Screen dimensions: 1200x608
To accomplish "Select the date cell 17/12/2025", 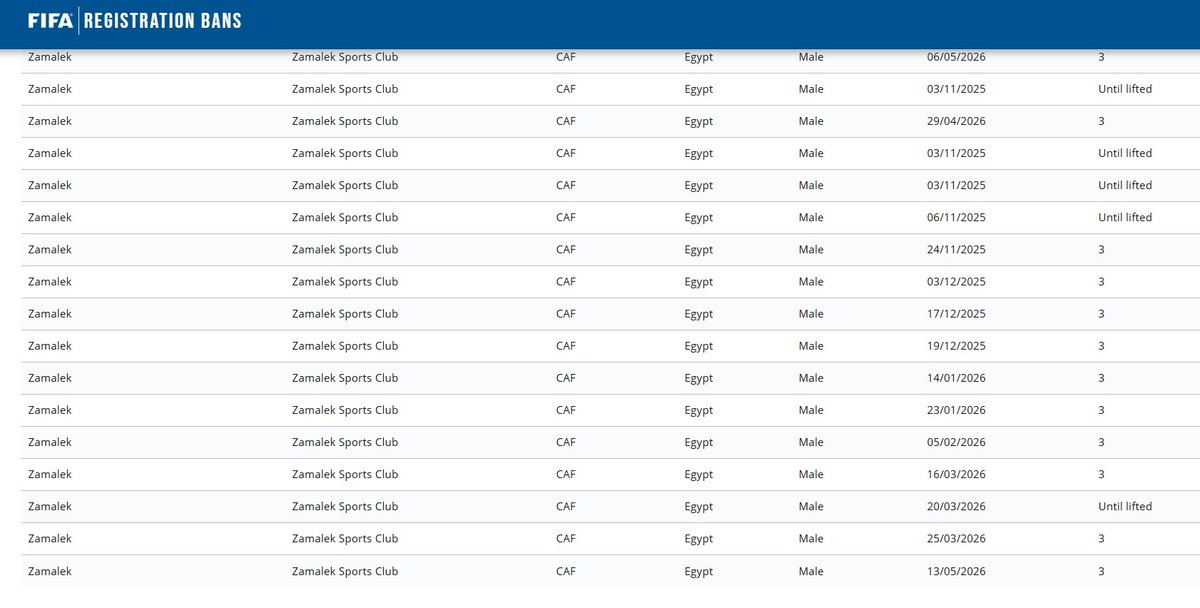I will point(956,313).
